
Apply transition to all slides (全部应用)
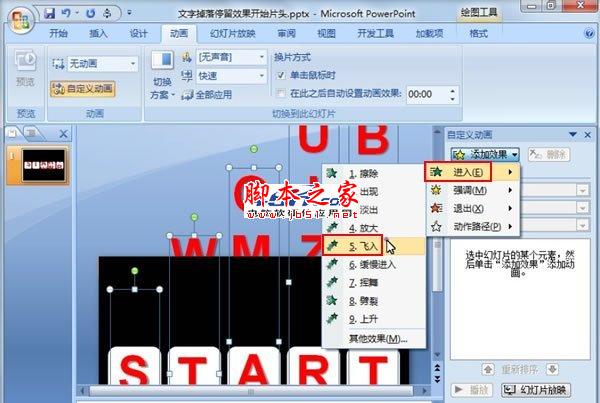pyautogui.click(x=207, y=95)
